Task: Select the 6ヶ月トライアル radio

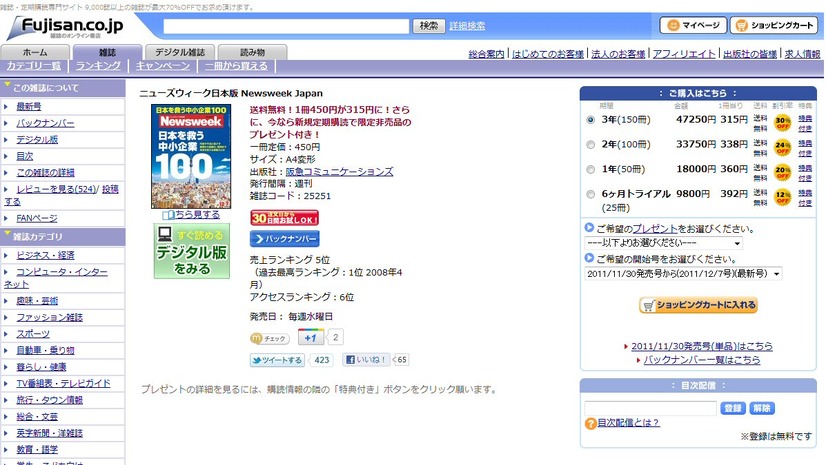Action: 591,194
